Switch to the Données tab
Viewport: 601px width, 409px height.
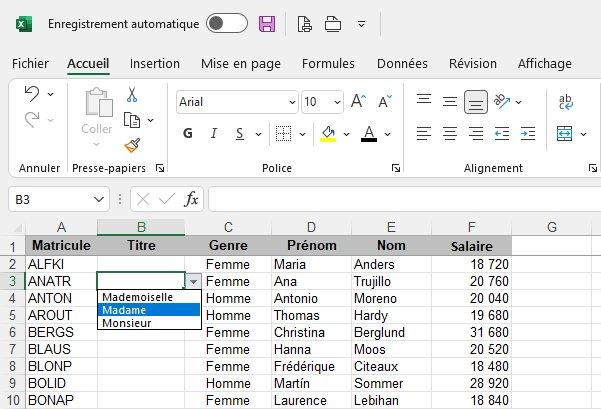click(402, 64)
